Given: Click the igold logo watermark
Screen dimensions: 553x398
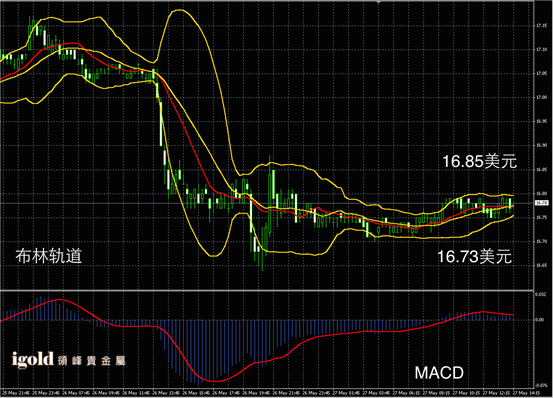Looking at the screenshot, I should click(32, 360).
